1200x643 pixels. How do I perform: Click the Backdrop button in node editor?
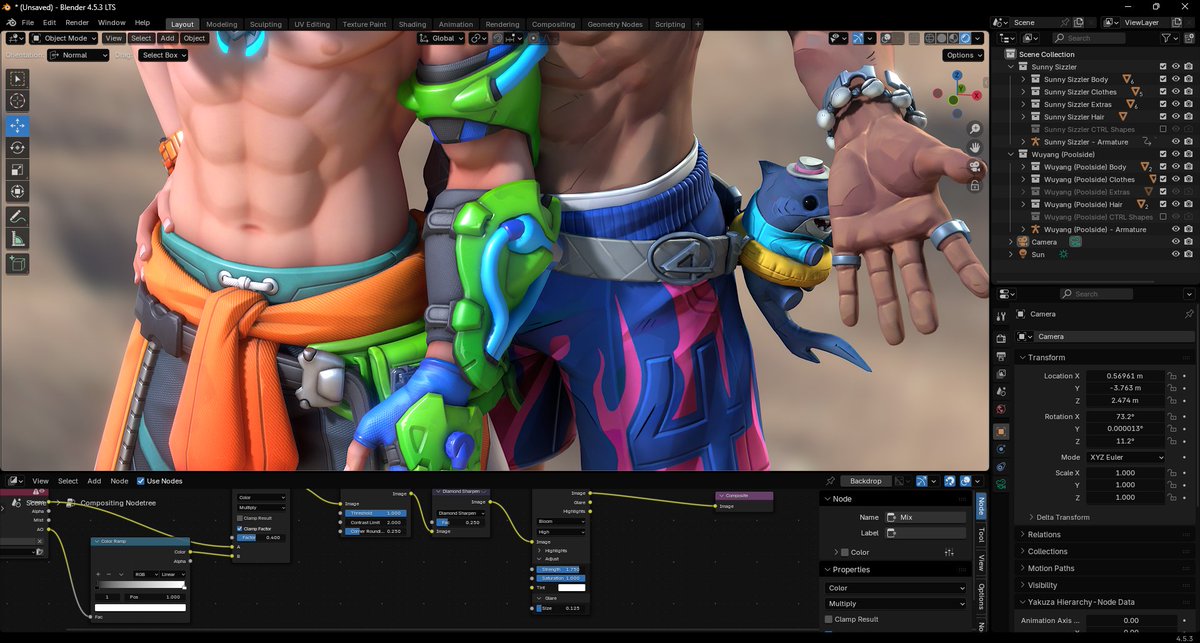pyautogui.click(x=866, y=481)
